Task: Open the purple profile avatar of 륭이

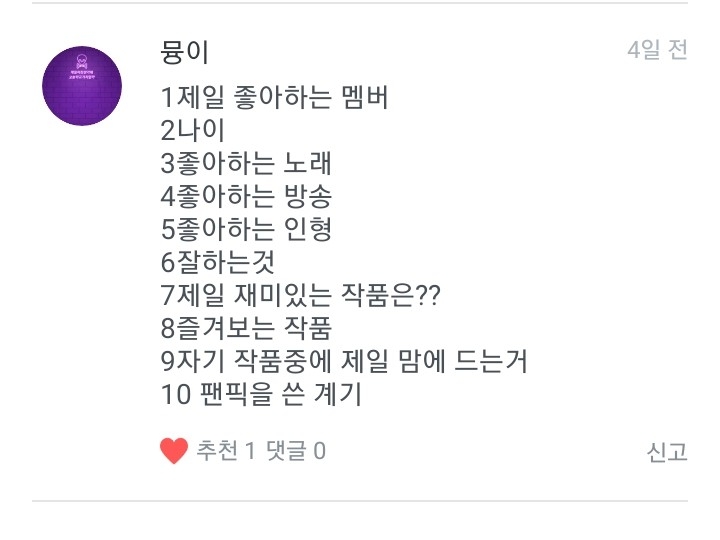Action: [82, 86]
